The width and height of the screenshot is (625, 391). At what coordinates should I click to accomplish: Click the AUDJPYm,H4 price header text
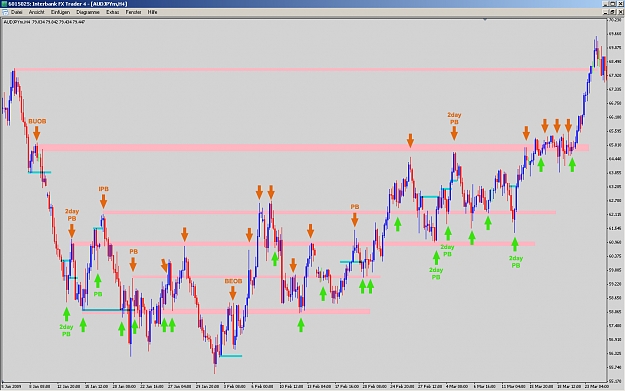click(44, 22)
